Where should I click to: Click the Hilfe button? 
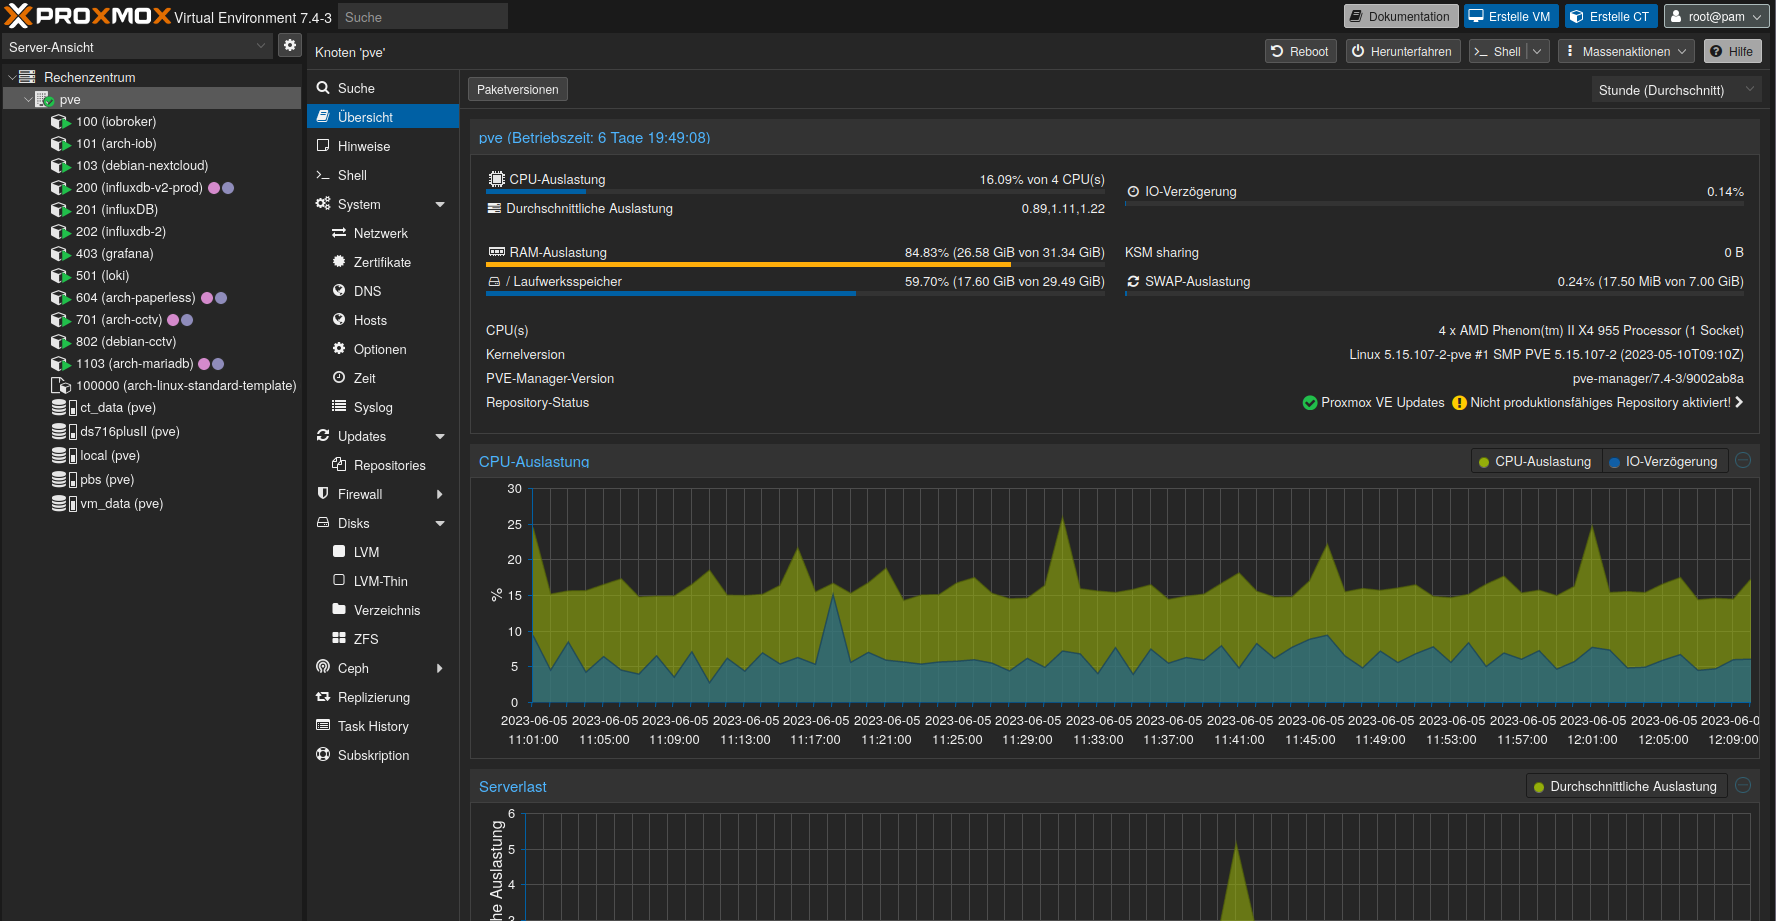[x=1732, y=52]
